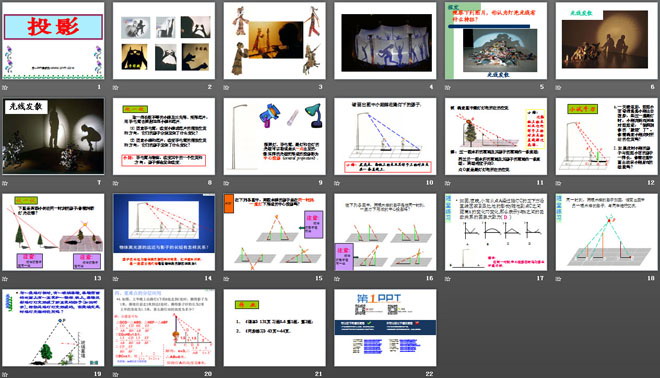Image resolution: width=660 pixels, height=378 pixels.
Task: Click the slide number 1 label
Action: pos(99,87)
